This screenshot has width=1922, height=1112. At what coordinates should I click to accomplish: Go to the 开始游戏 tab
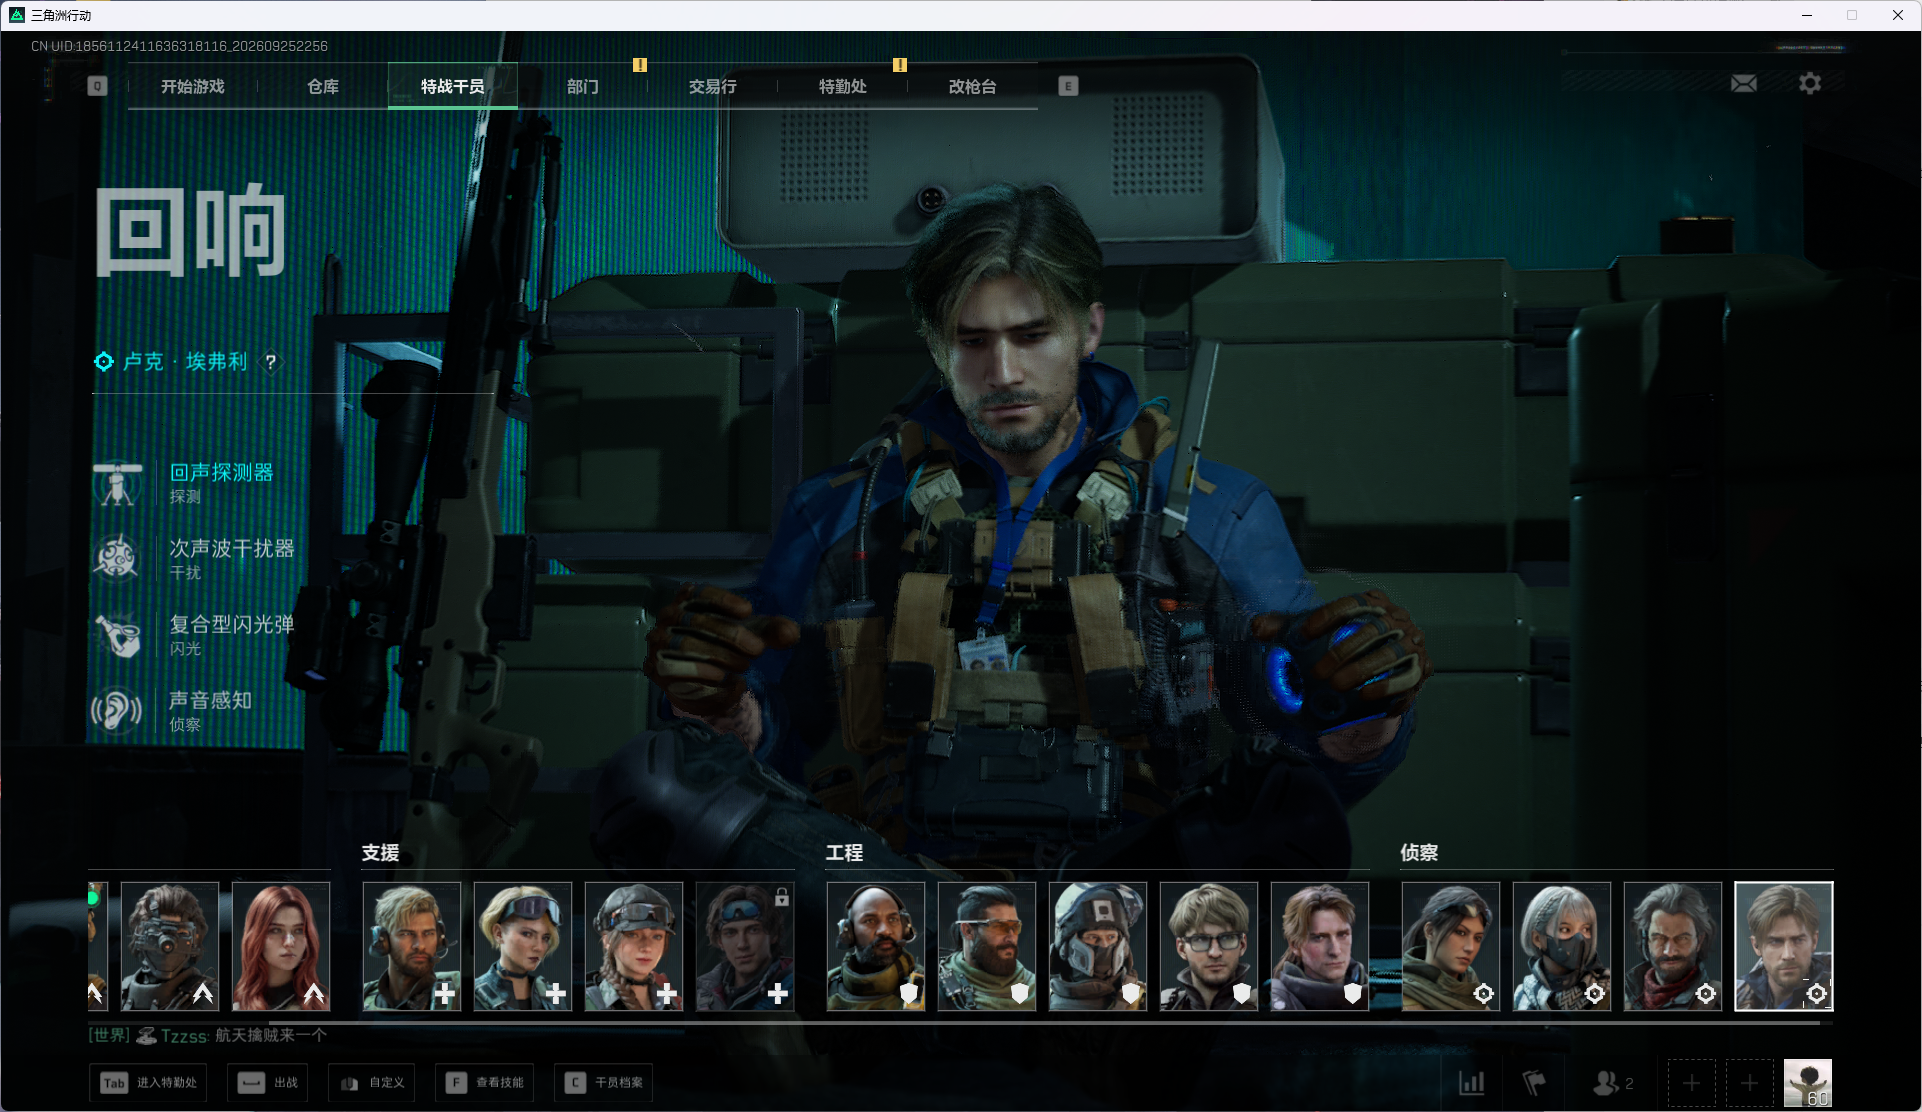tap(193, 87)
